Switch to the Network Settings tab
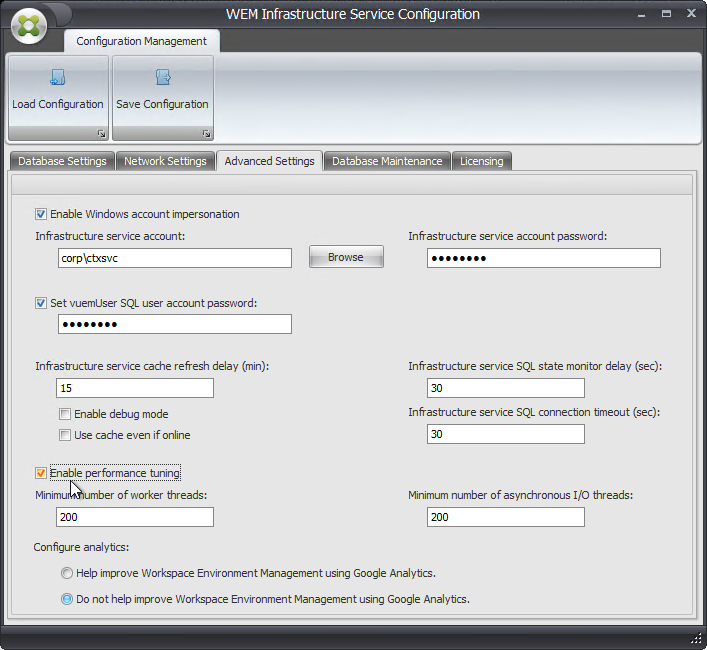707x650 pixels. point(165,161)
